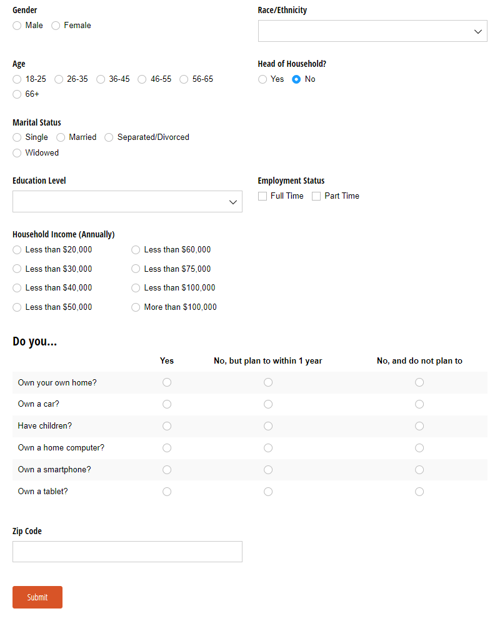Pick 'plan within 1 year' for Own a car
500x621 pixels.
point(268,404)
